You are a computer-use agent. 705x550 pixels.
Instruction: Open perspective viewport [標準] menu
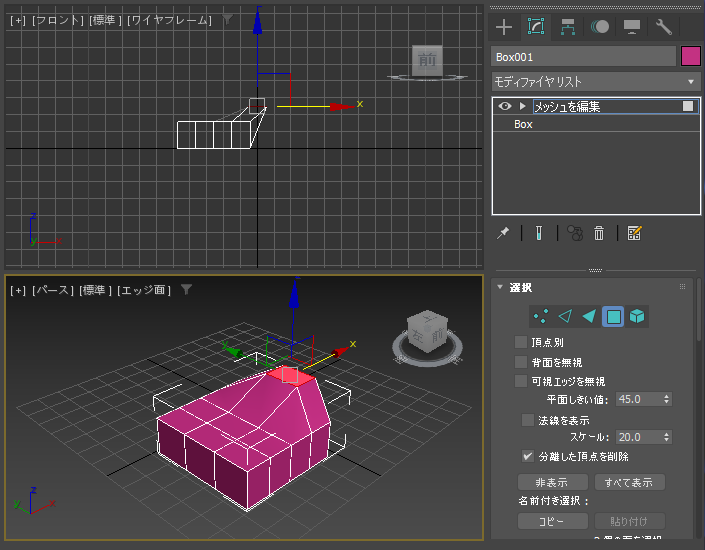point(95,291)
